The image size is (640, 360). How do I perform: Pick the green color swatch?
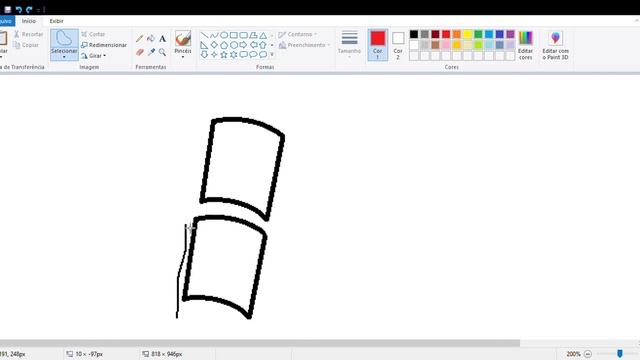[478, 34]
